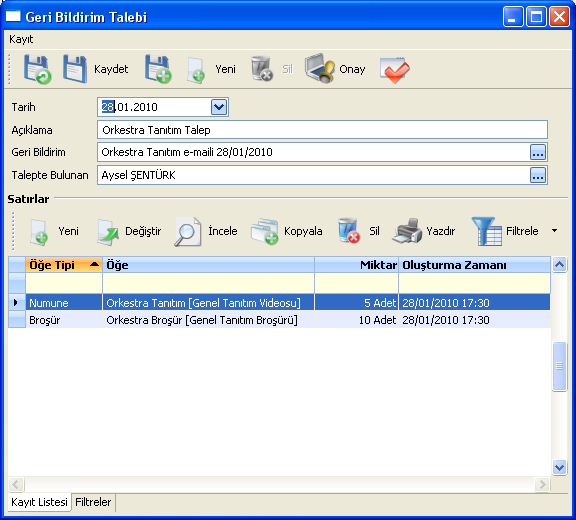Viewport: 576px width, 520px height.
Task: Switch to the Filtreler tab
Action: click(93, 502)
